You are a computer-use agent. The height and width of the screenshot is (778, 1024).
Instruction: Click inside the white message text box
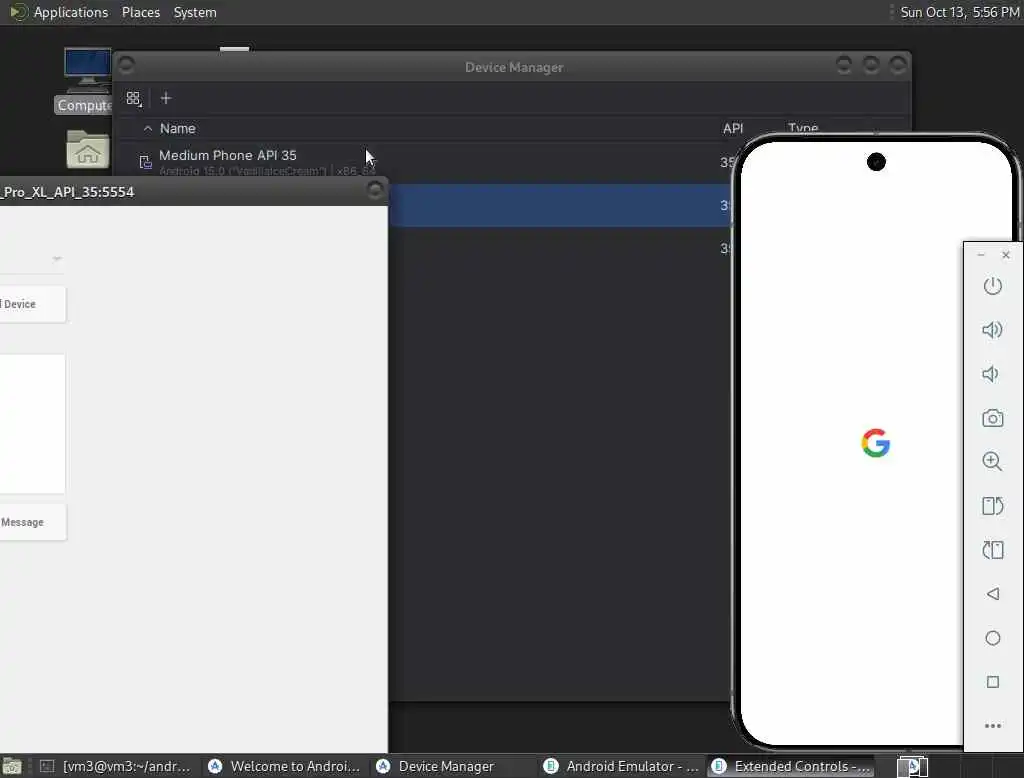tap(31, 424)
